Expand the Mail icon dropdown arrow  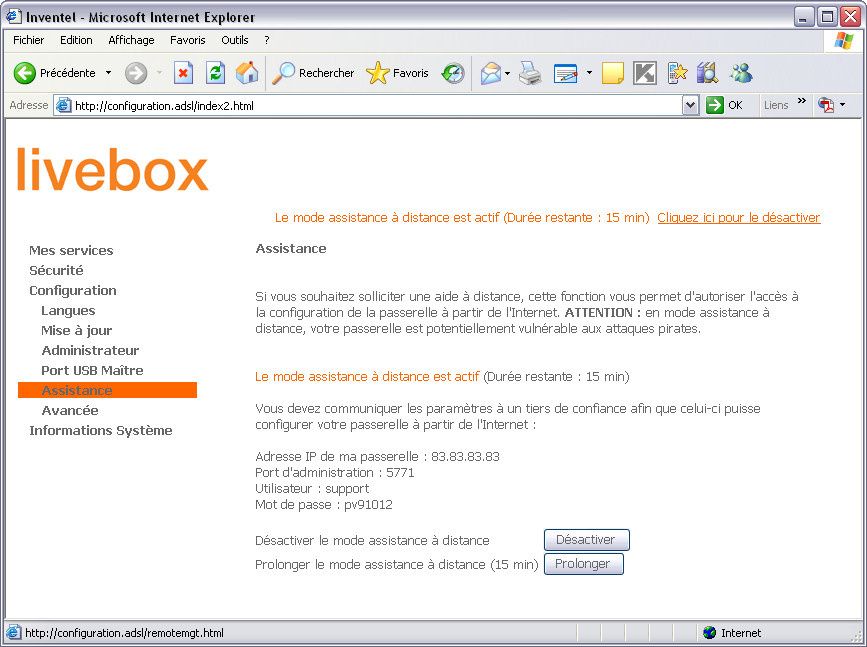click(508, 73)
